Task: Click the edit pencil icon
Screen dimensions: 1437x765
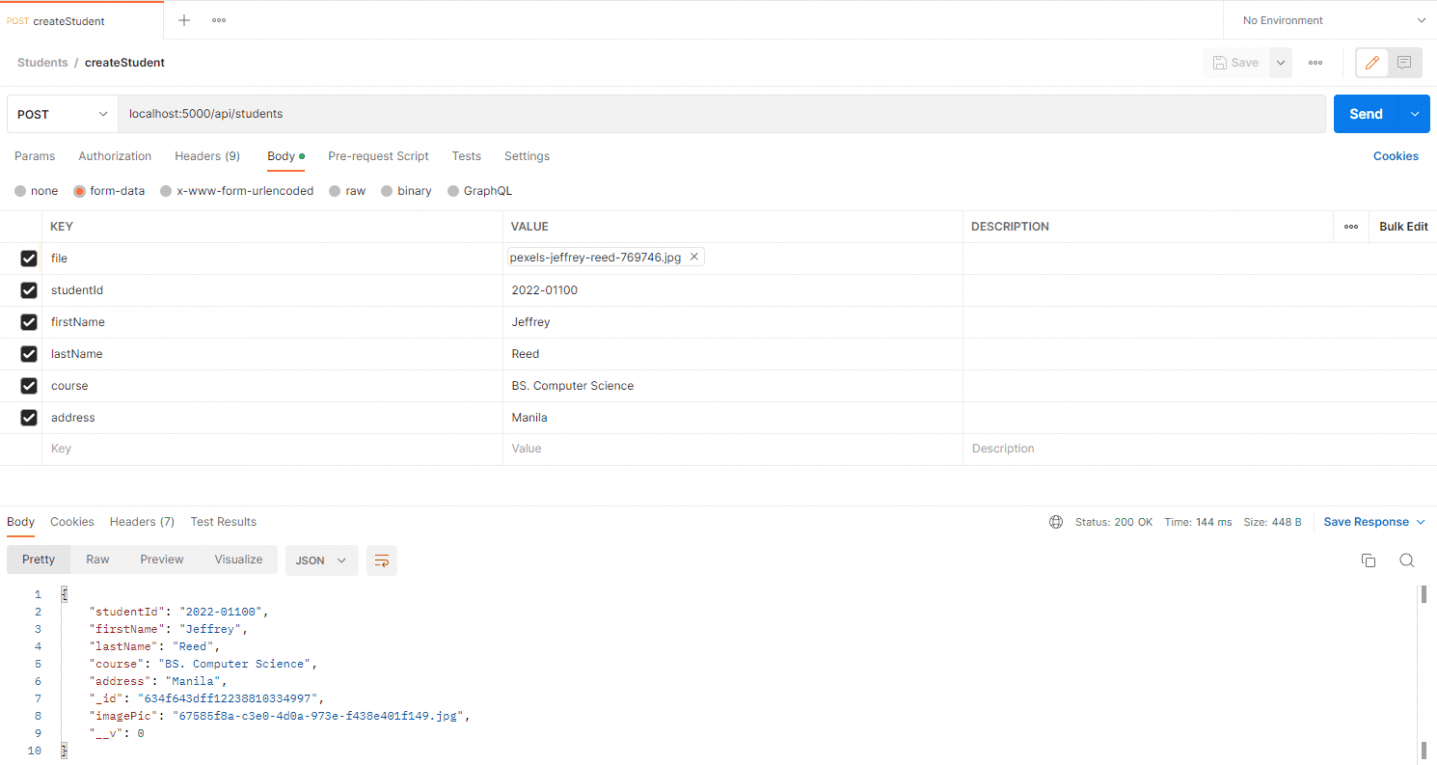Action: 1372,62
